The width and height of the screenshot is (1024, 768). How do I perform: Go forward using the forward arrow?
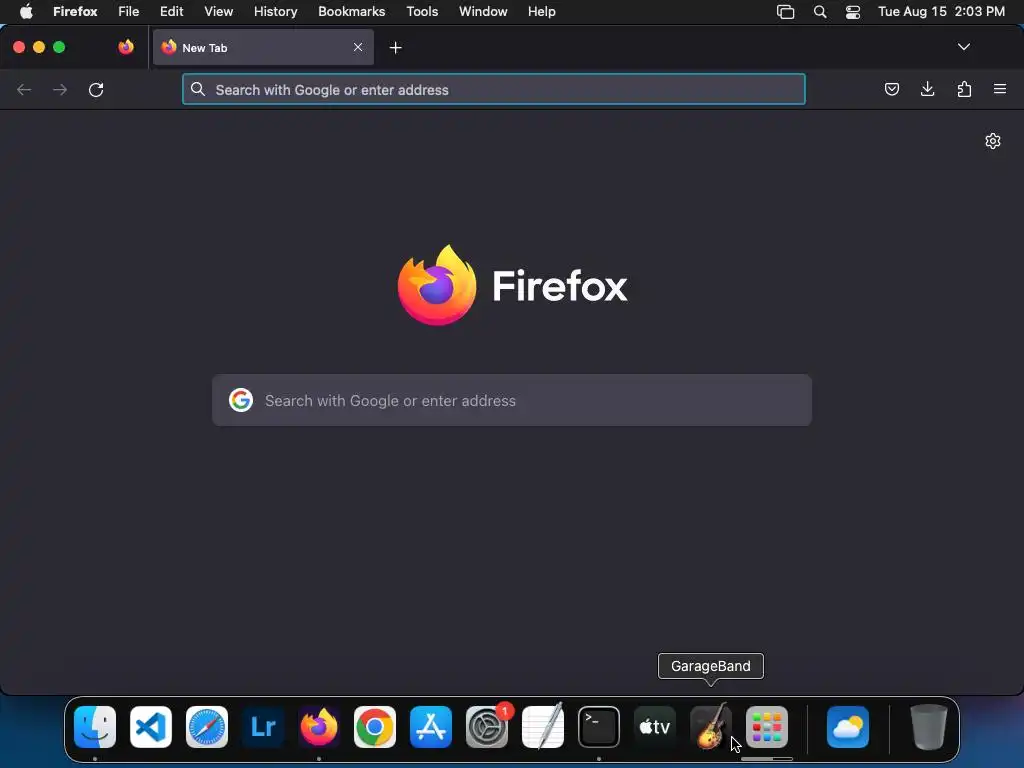point(59,89)
